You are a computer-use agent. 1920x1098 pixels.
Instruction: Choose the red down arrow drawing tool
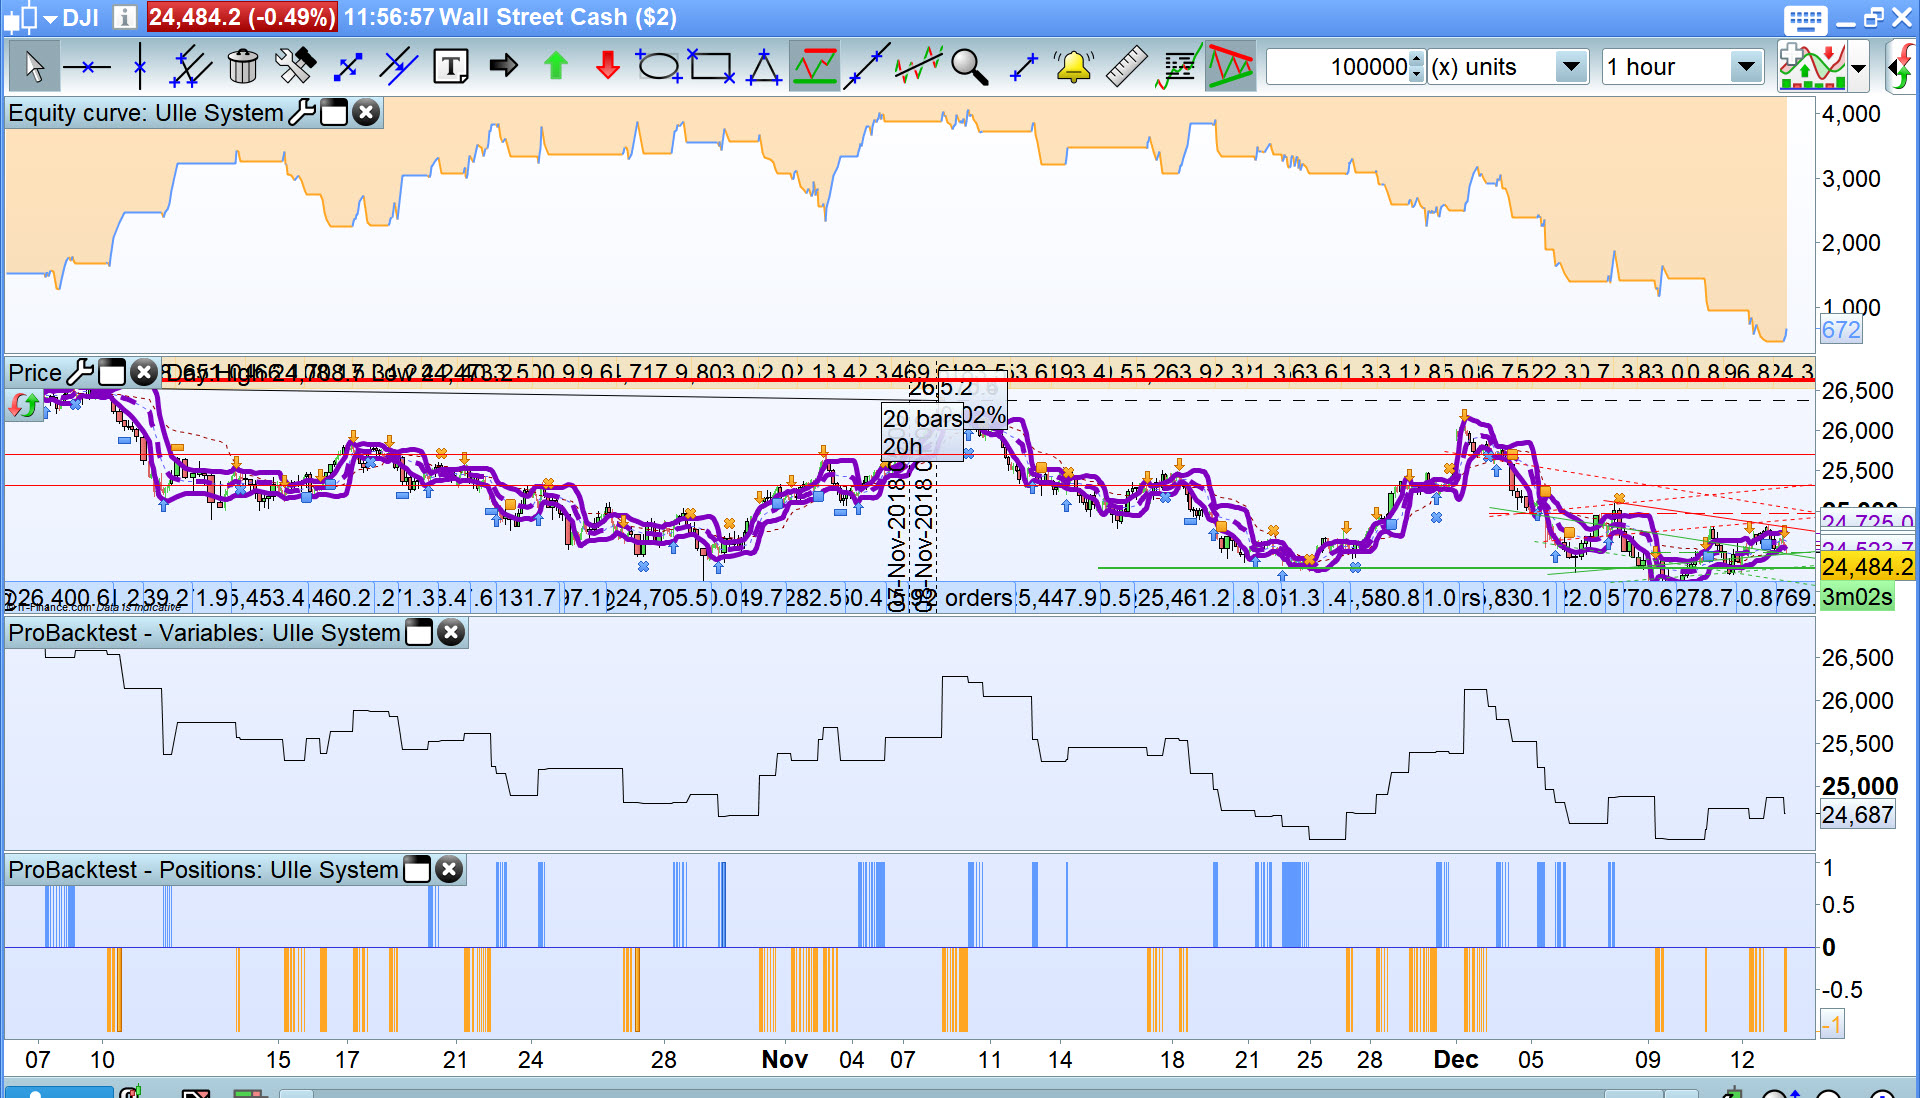[607, 67]
